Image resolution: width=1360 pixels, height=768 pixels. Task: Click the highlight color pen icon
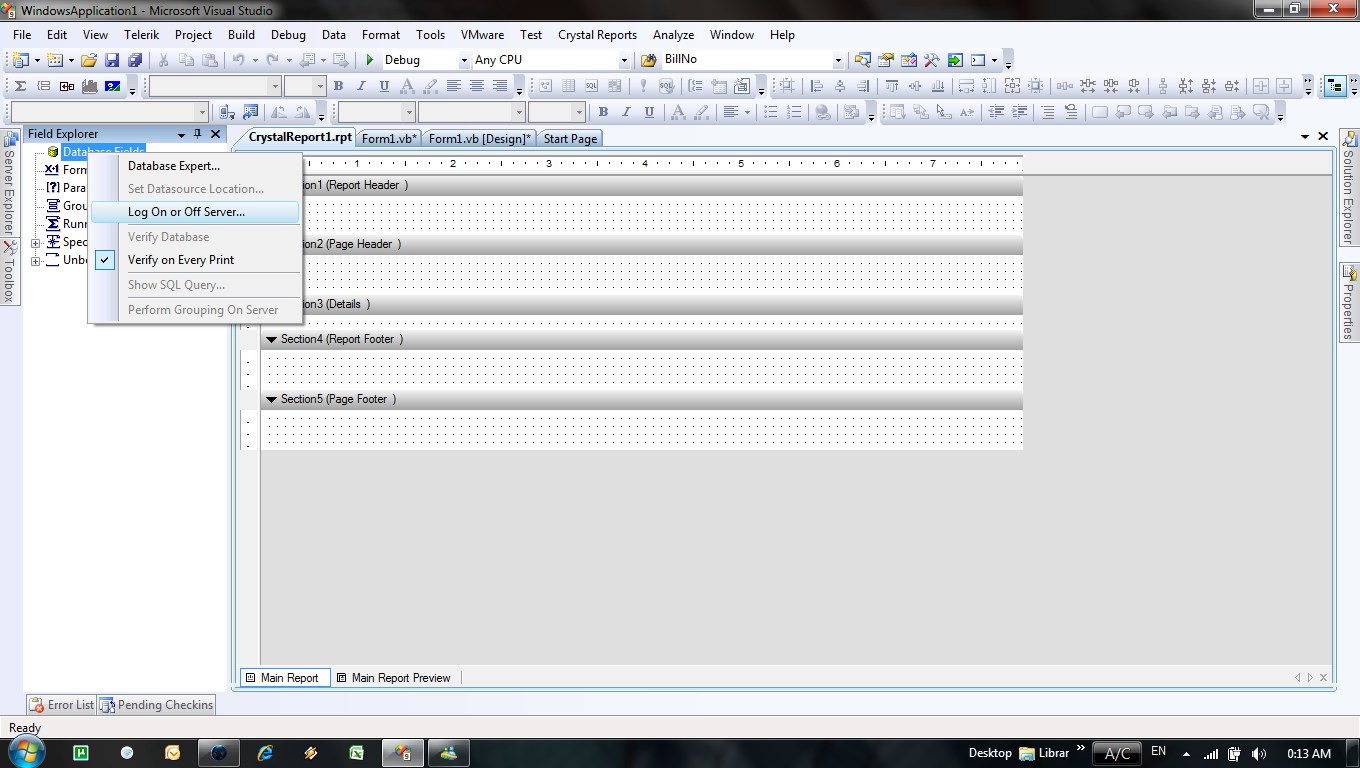(x=430, y=86)
